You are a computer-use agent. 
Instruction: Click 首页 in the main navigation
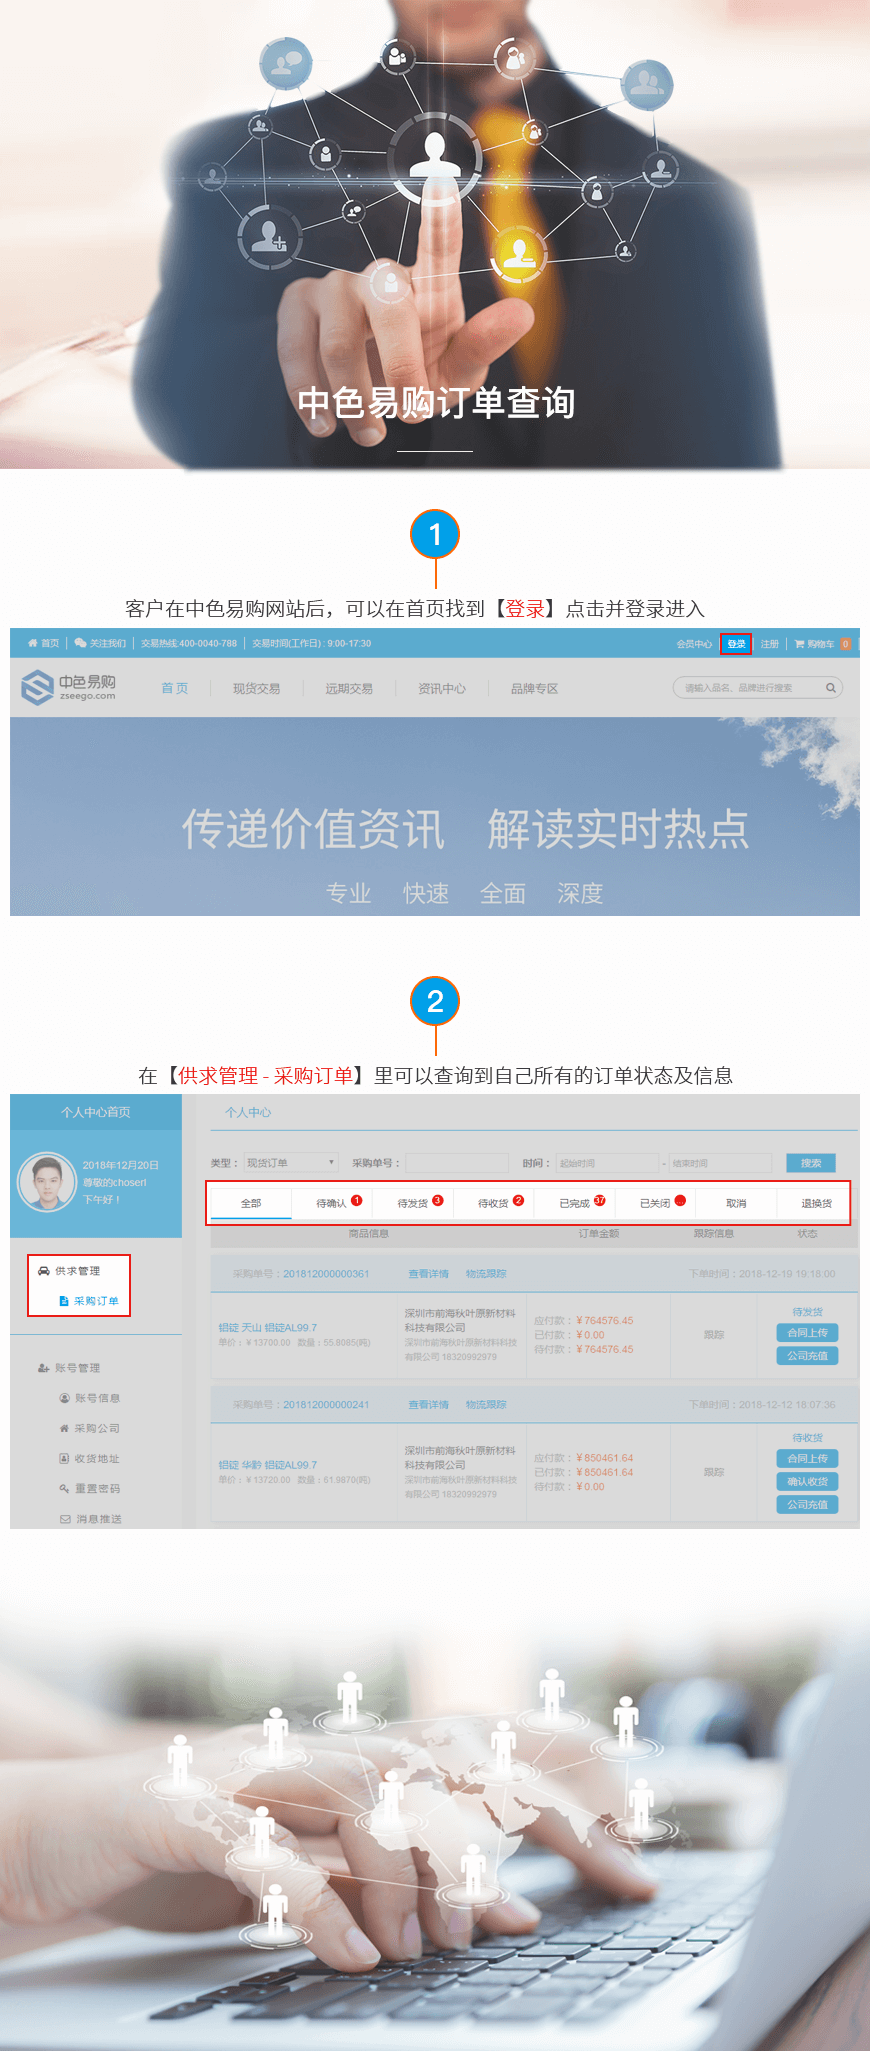[175, 688]
